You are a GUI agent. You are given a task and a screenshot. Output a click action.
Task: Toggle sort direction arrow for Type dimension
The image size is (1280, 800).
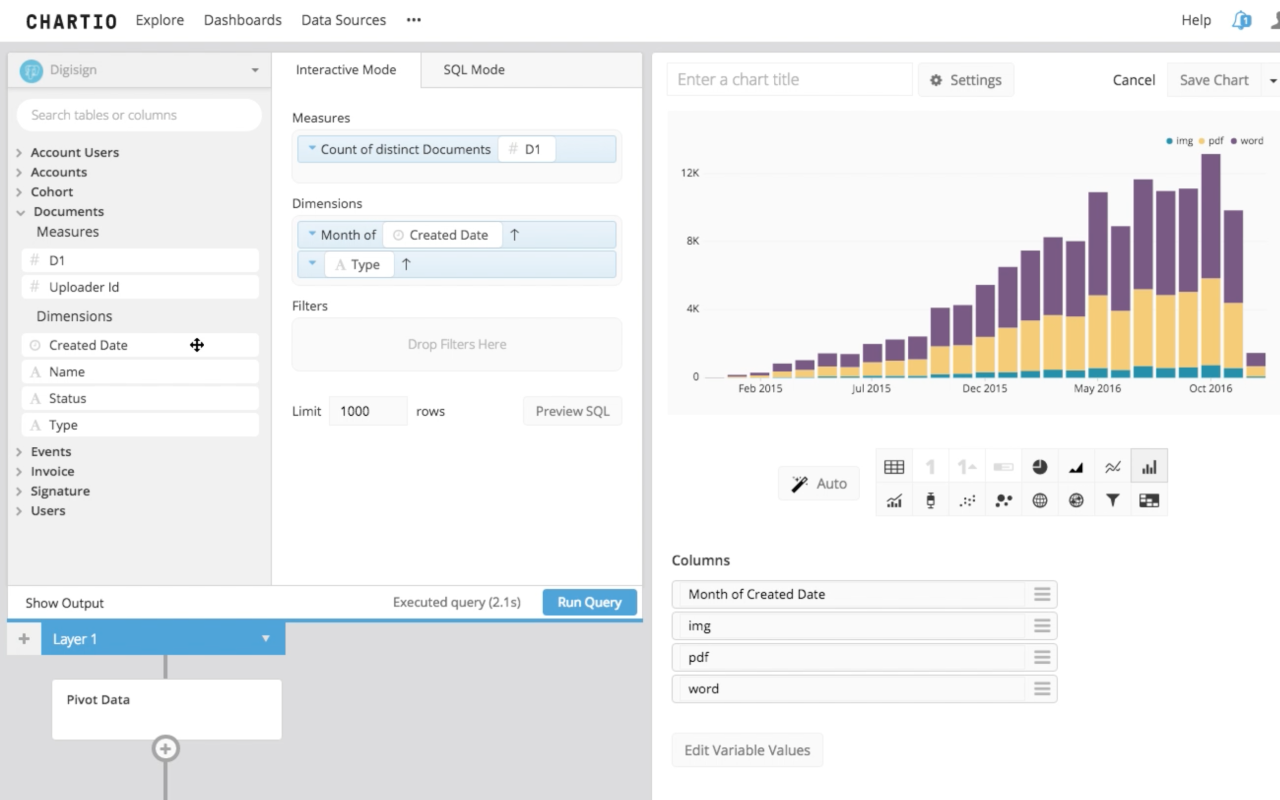(406, 265)
